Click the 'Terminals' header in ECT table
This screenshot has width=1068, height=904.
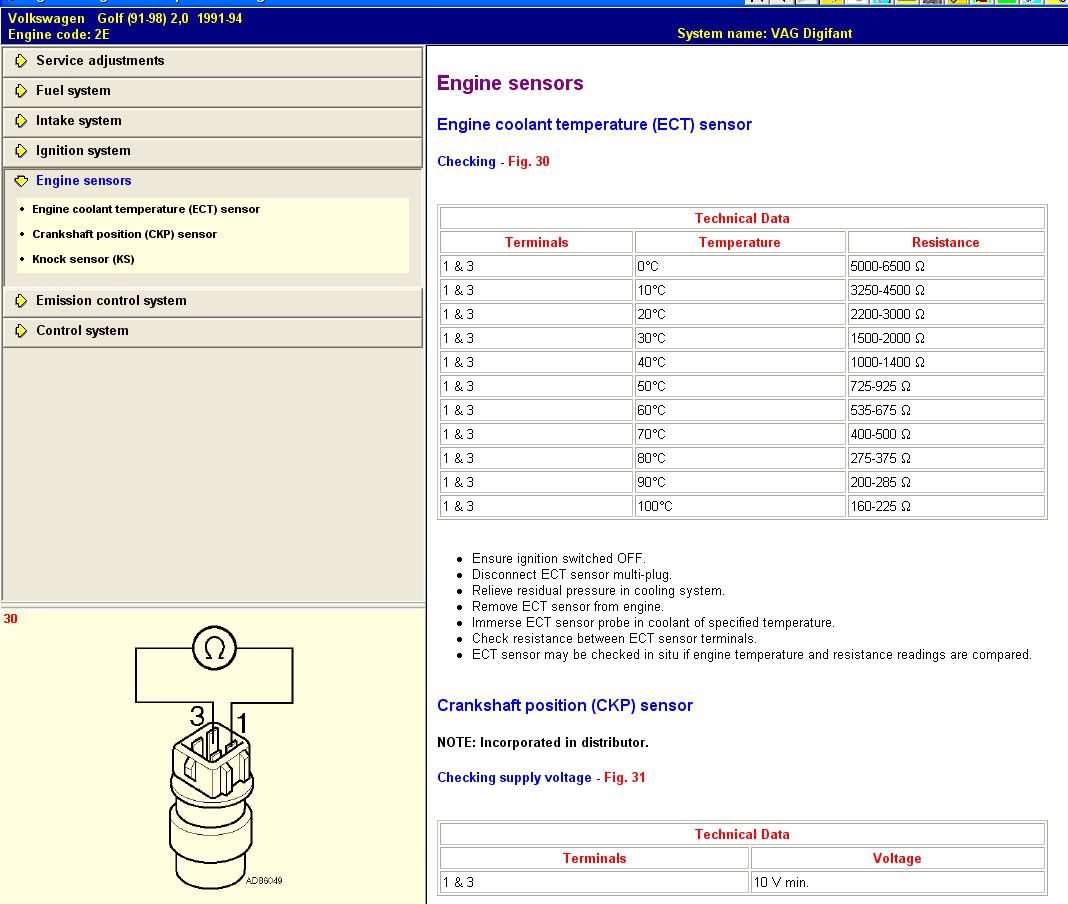pos(536,243)
